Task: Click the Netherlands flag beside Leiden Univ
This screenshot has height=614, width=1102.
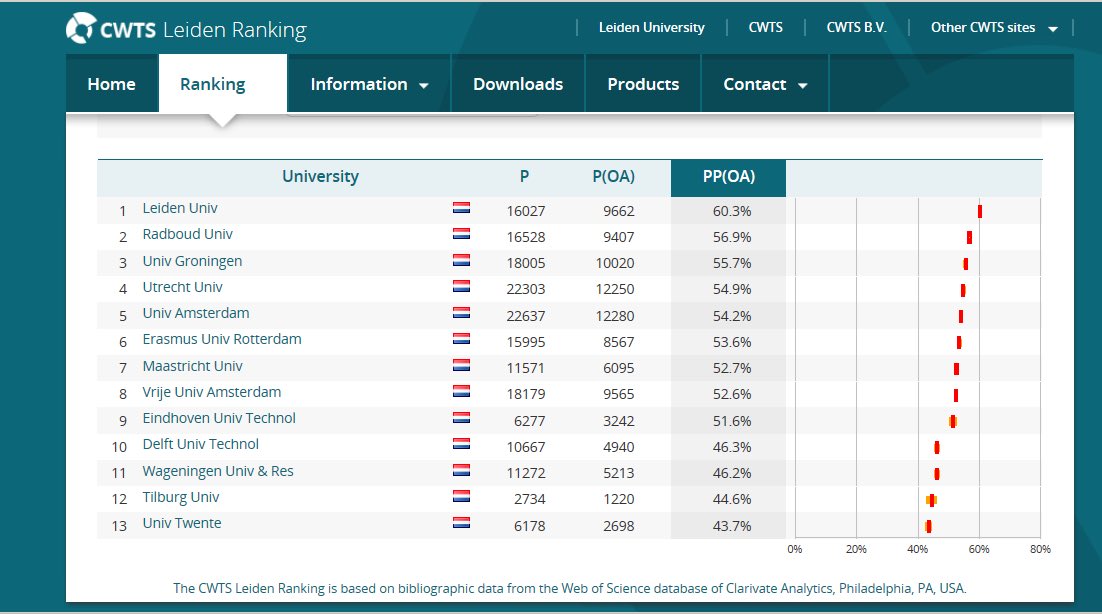Action: click(461, 208)
